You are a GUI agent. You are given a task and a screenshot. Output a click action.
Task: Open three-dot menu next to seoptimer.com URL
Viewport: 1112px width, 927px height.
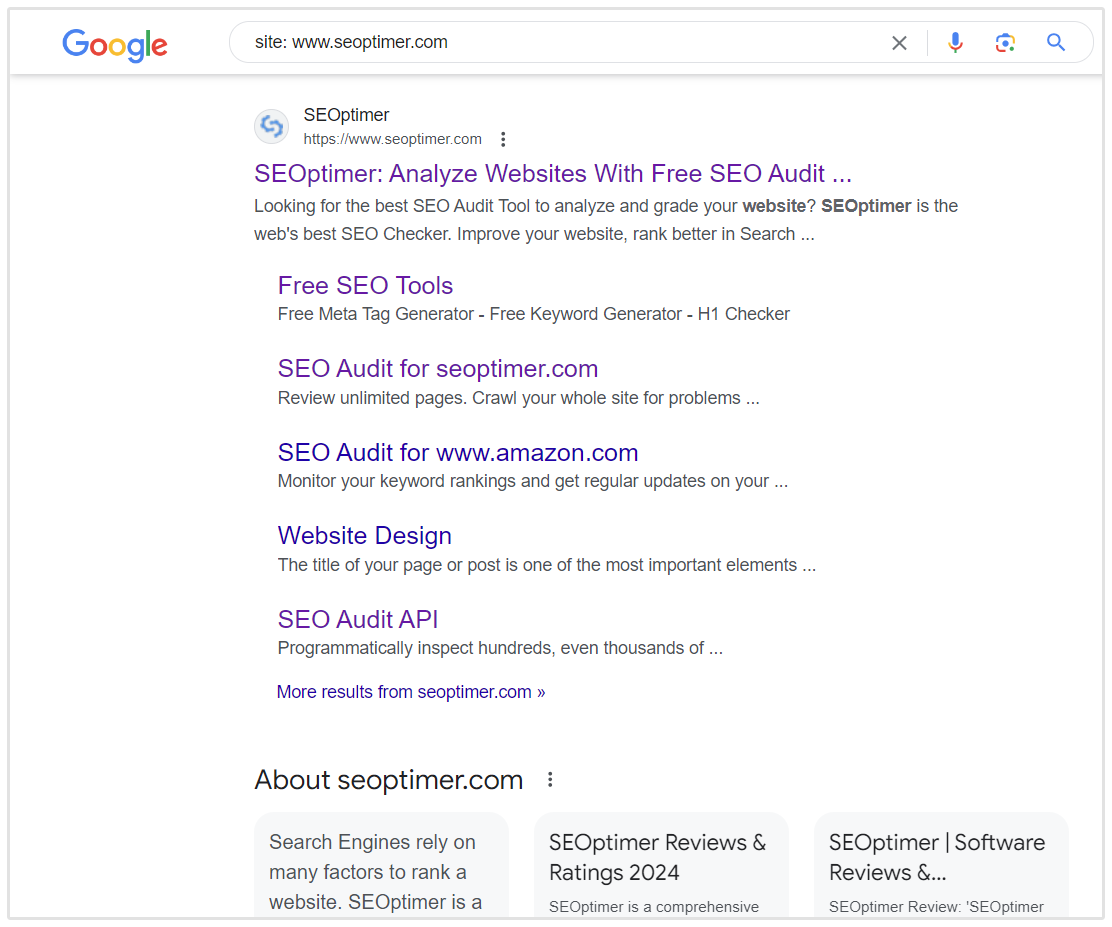click(x=503, y=140)
